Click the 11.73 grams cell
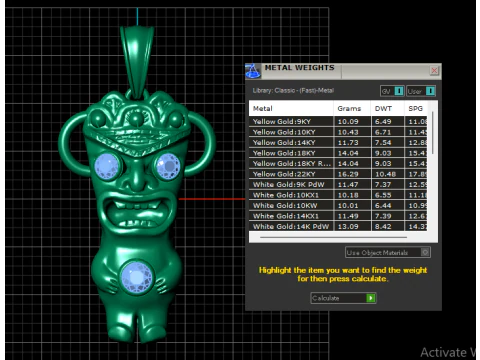Image resolution: width=480 pixels, height=360 pixels. (x=352, y=142)
